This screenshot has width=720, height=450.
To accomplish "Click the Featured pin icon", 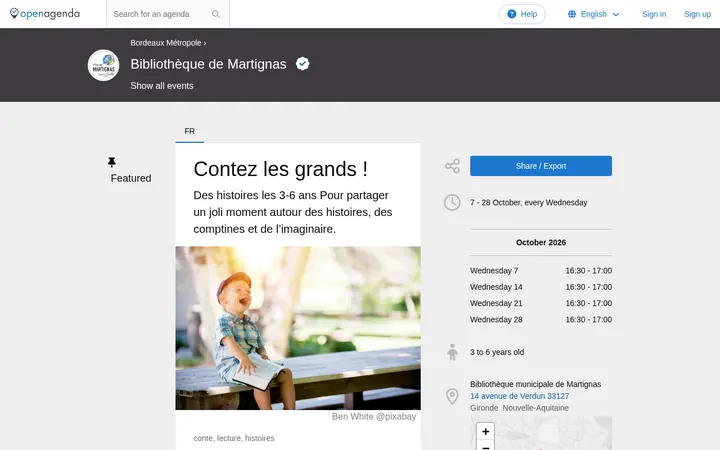I will point(112,162).
